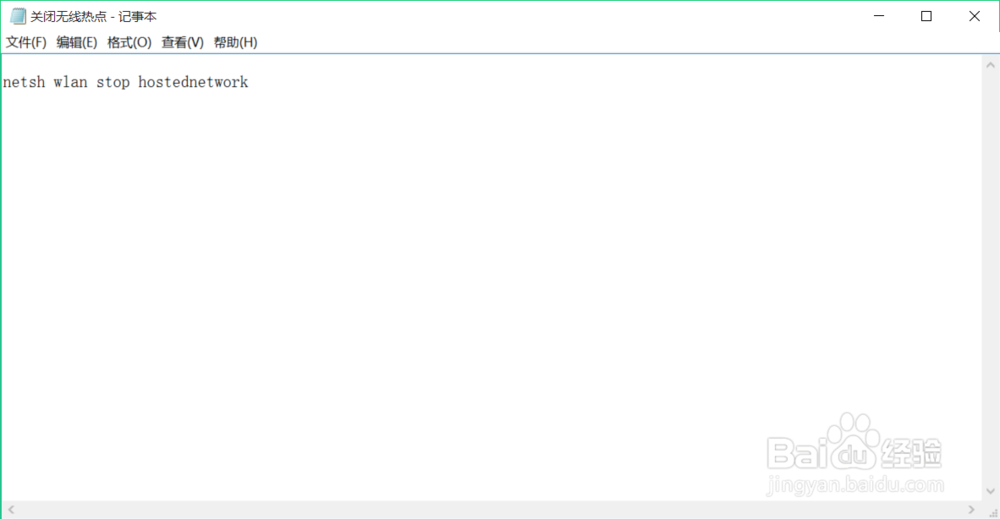Minimize the Notepad window
Viewport: 1000px width, 519px height.
[x=879, y=16]
